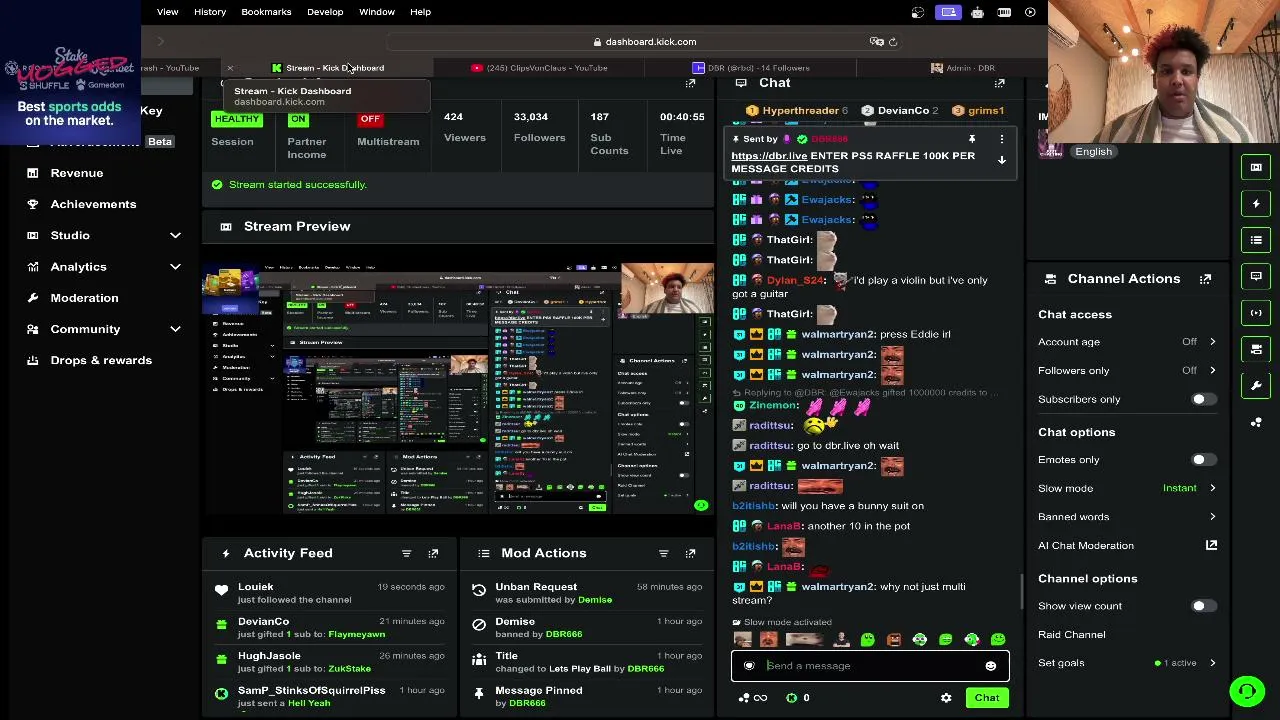This screenshot has height=720, width=1280.
Task: Go to the Moderation page
Action: click(x=84, y=298)
